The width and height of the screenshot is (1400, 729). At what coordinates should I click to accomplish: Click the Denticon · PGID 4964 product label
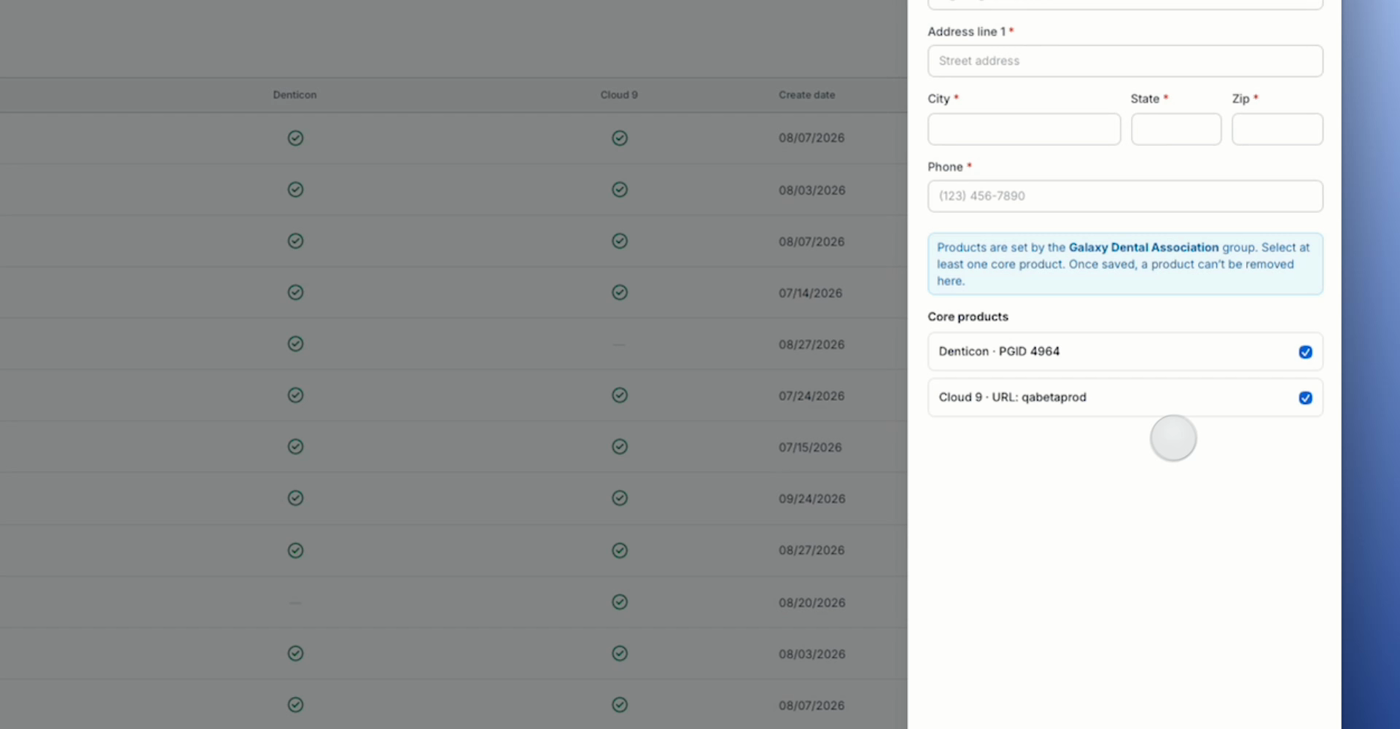[x=999, y=352]
